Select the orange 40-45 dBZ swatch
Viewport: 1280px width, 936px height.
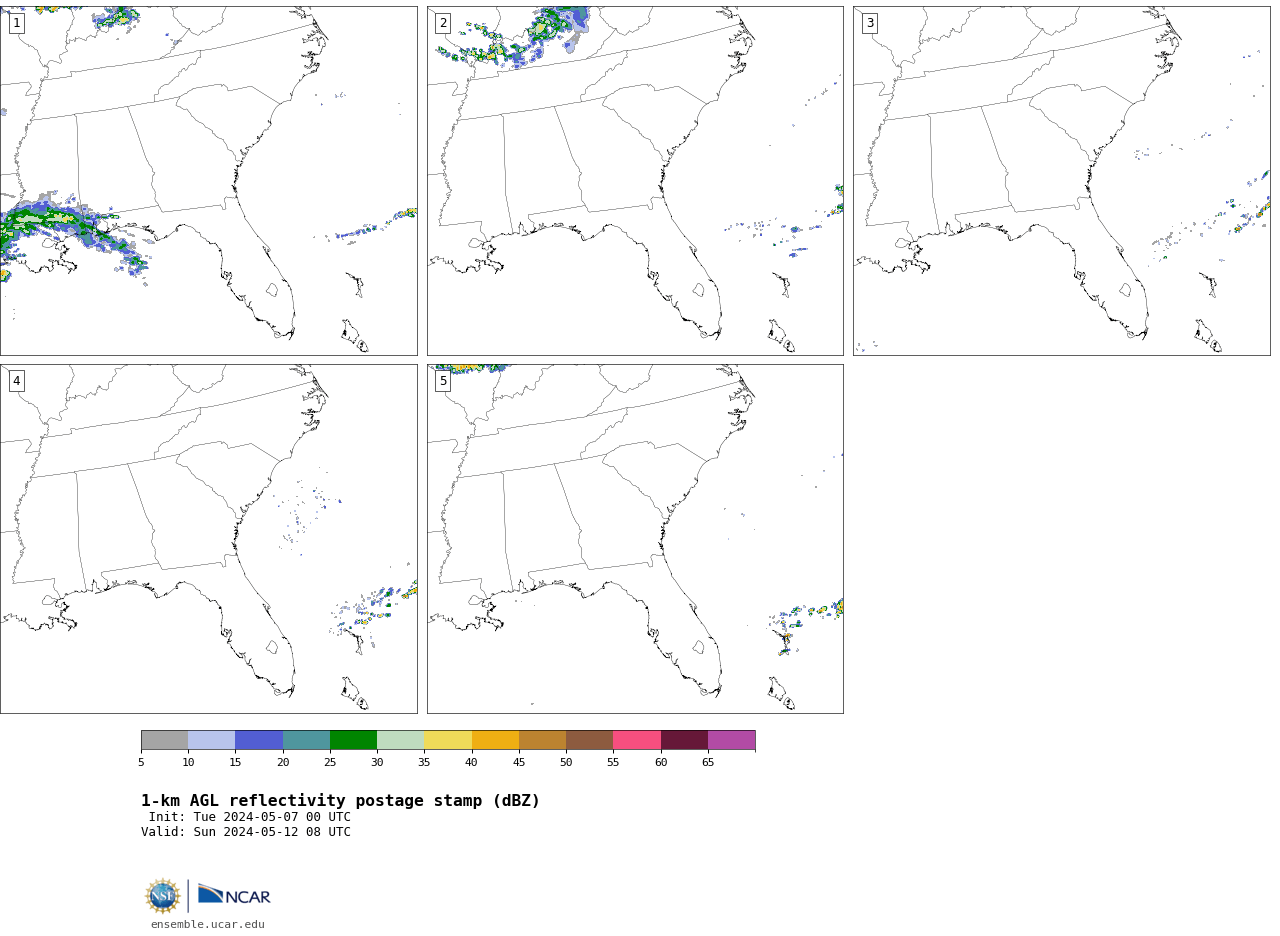(495, 740)
